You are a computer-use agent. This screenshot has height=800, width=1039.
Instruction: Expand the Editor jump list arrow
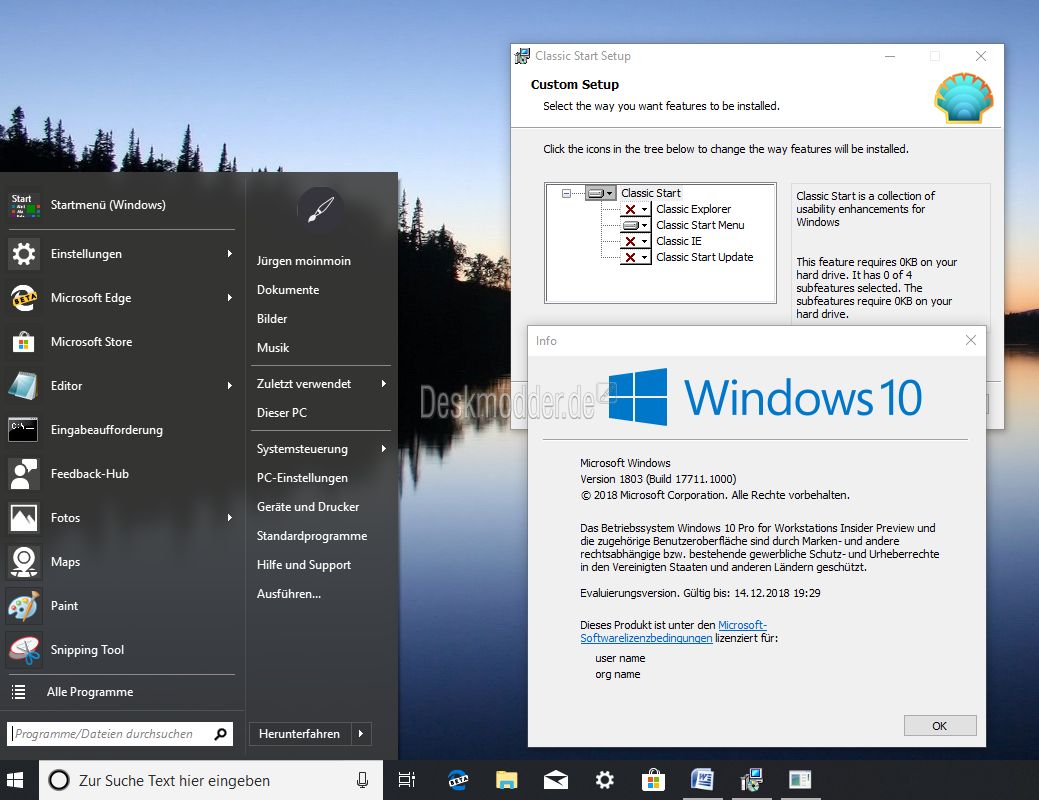coord(229,386)
